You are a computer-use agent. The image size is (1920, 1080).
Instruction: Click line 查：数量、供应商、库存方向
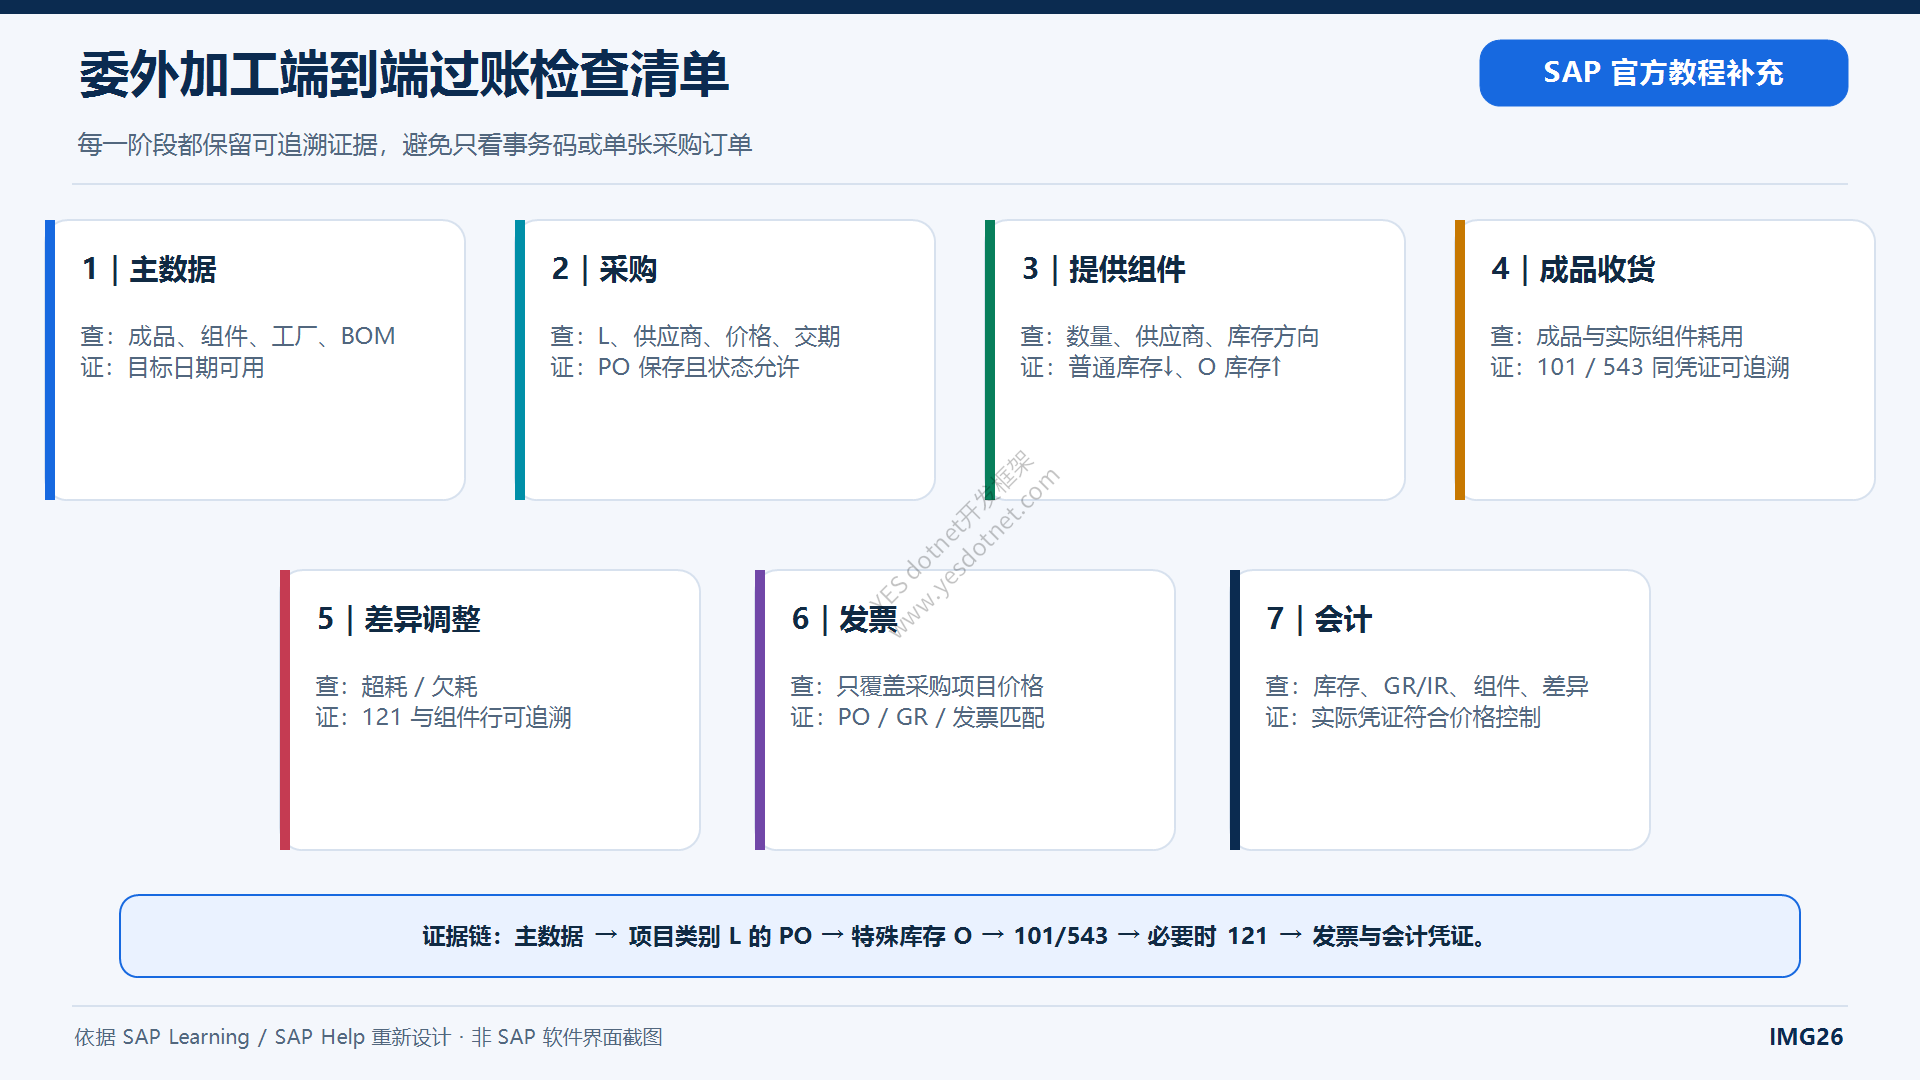[1170, 336]
